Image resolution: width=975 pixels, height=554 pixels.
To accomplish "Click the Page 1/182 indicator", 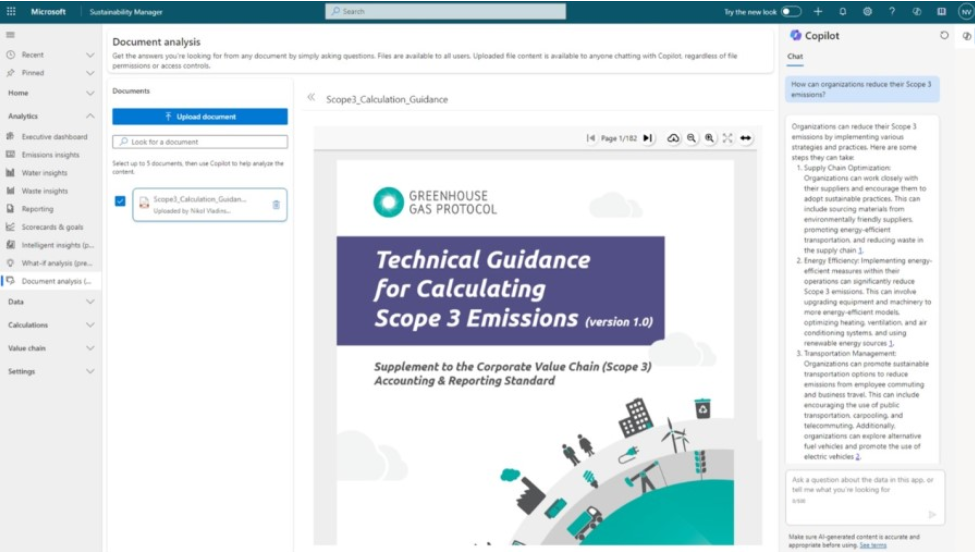I will (x=619, y=138).
